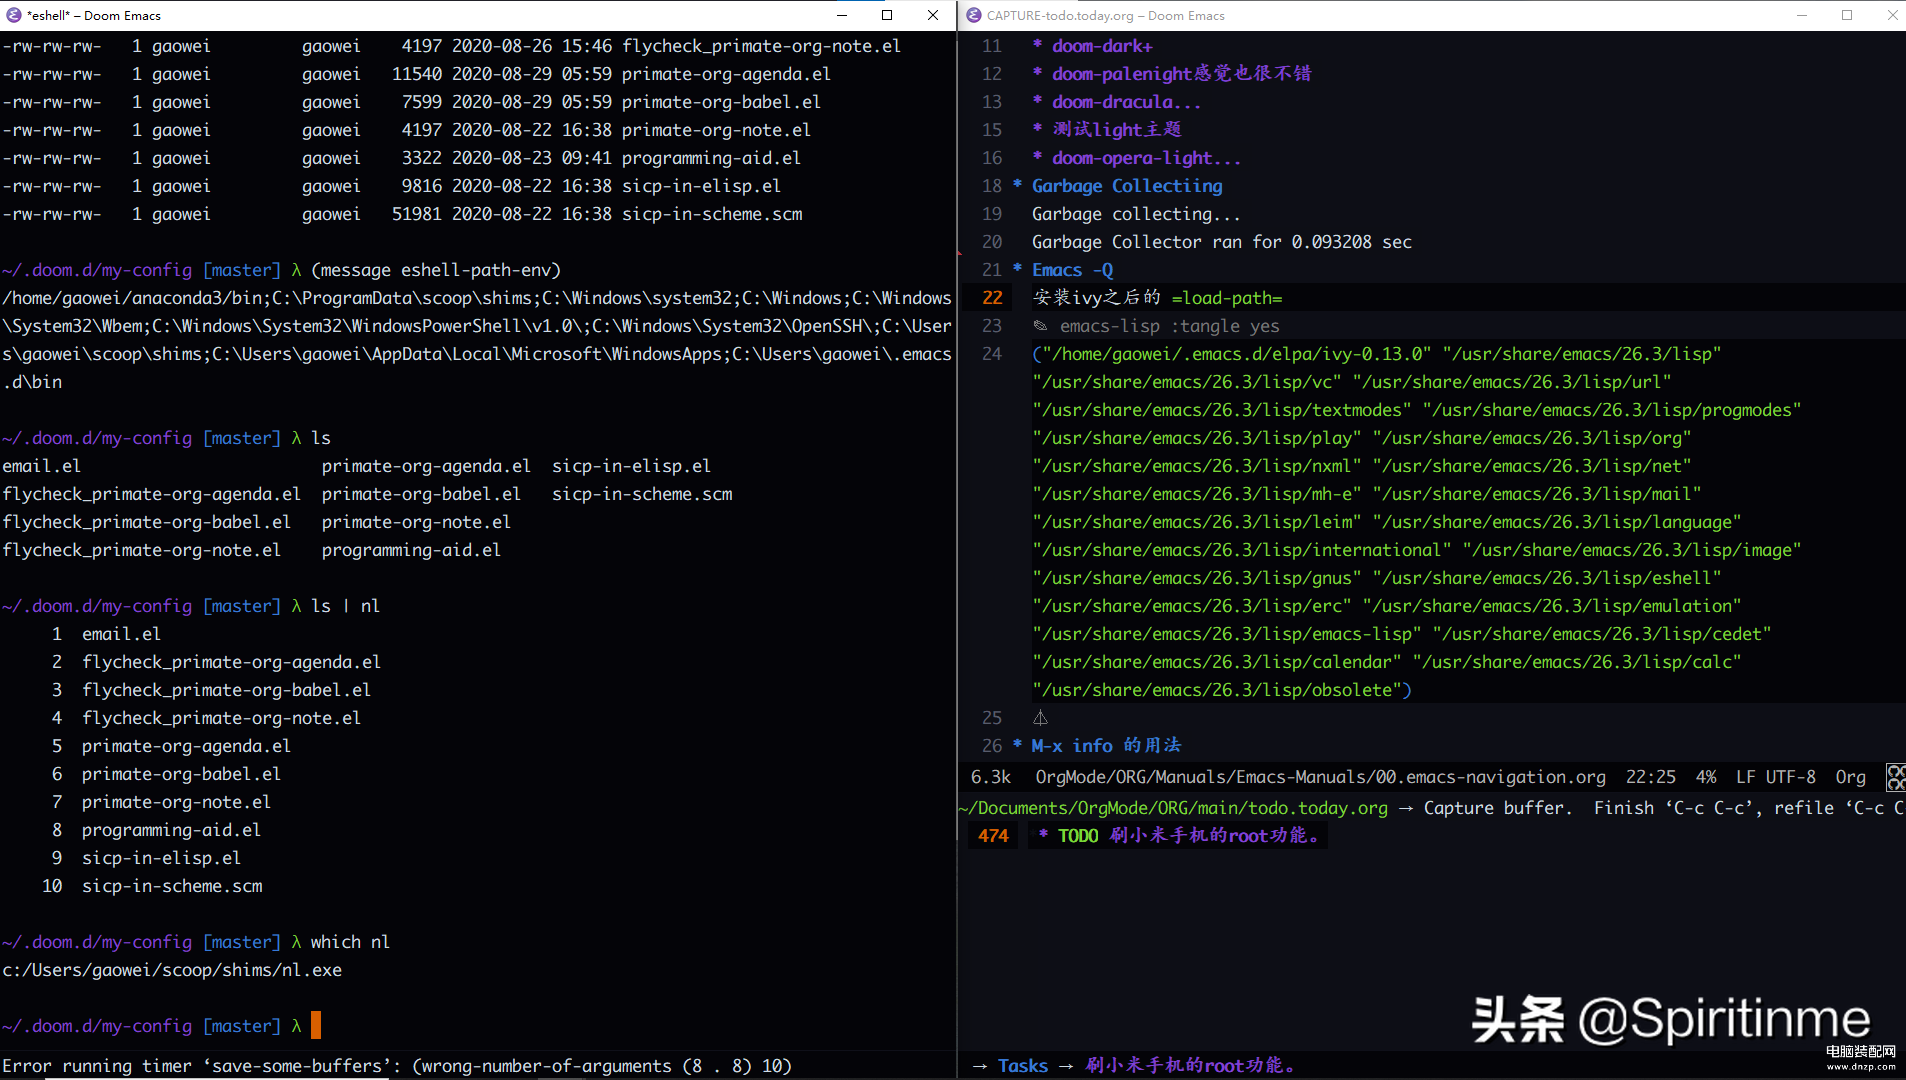Click the '/usr/share/emacs/26.3/lisp/vc' path string

[1187, 382]
